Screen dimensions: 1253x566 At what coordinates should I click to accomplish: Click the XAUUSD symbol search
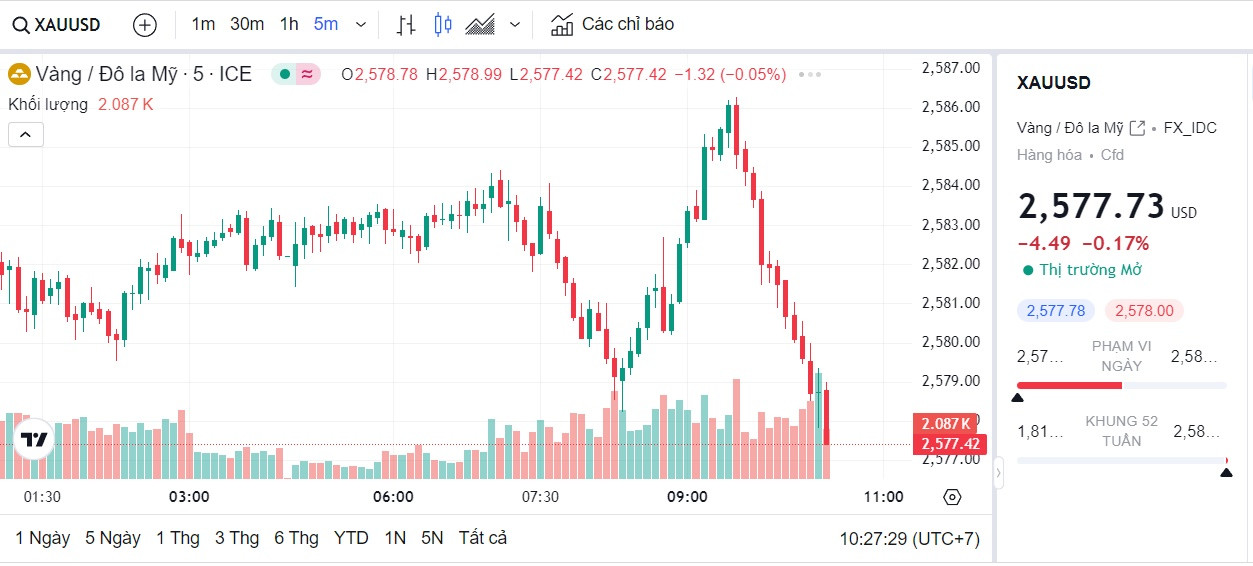(57, 25)
